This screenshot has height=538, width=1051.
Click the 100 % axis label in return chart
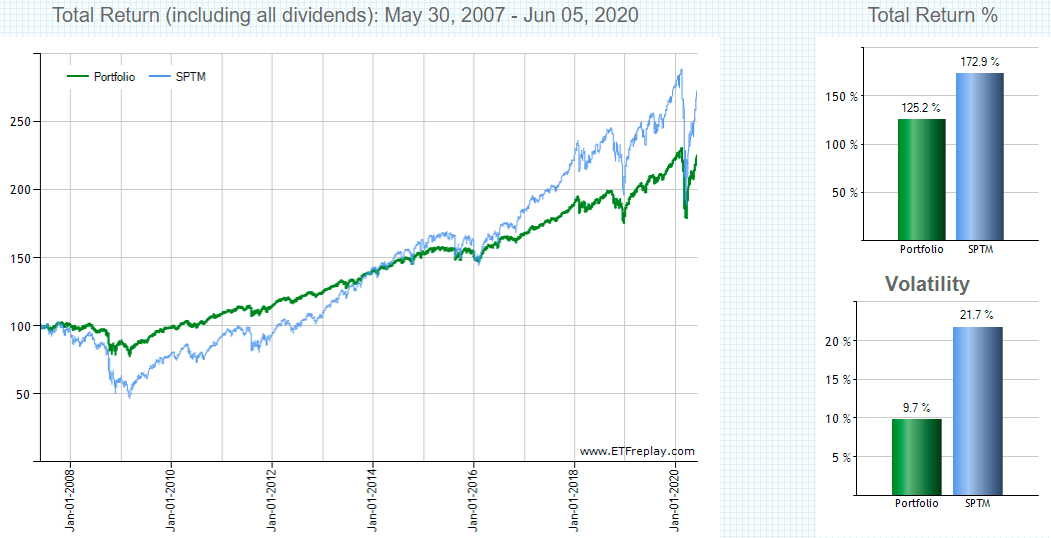843,145
